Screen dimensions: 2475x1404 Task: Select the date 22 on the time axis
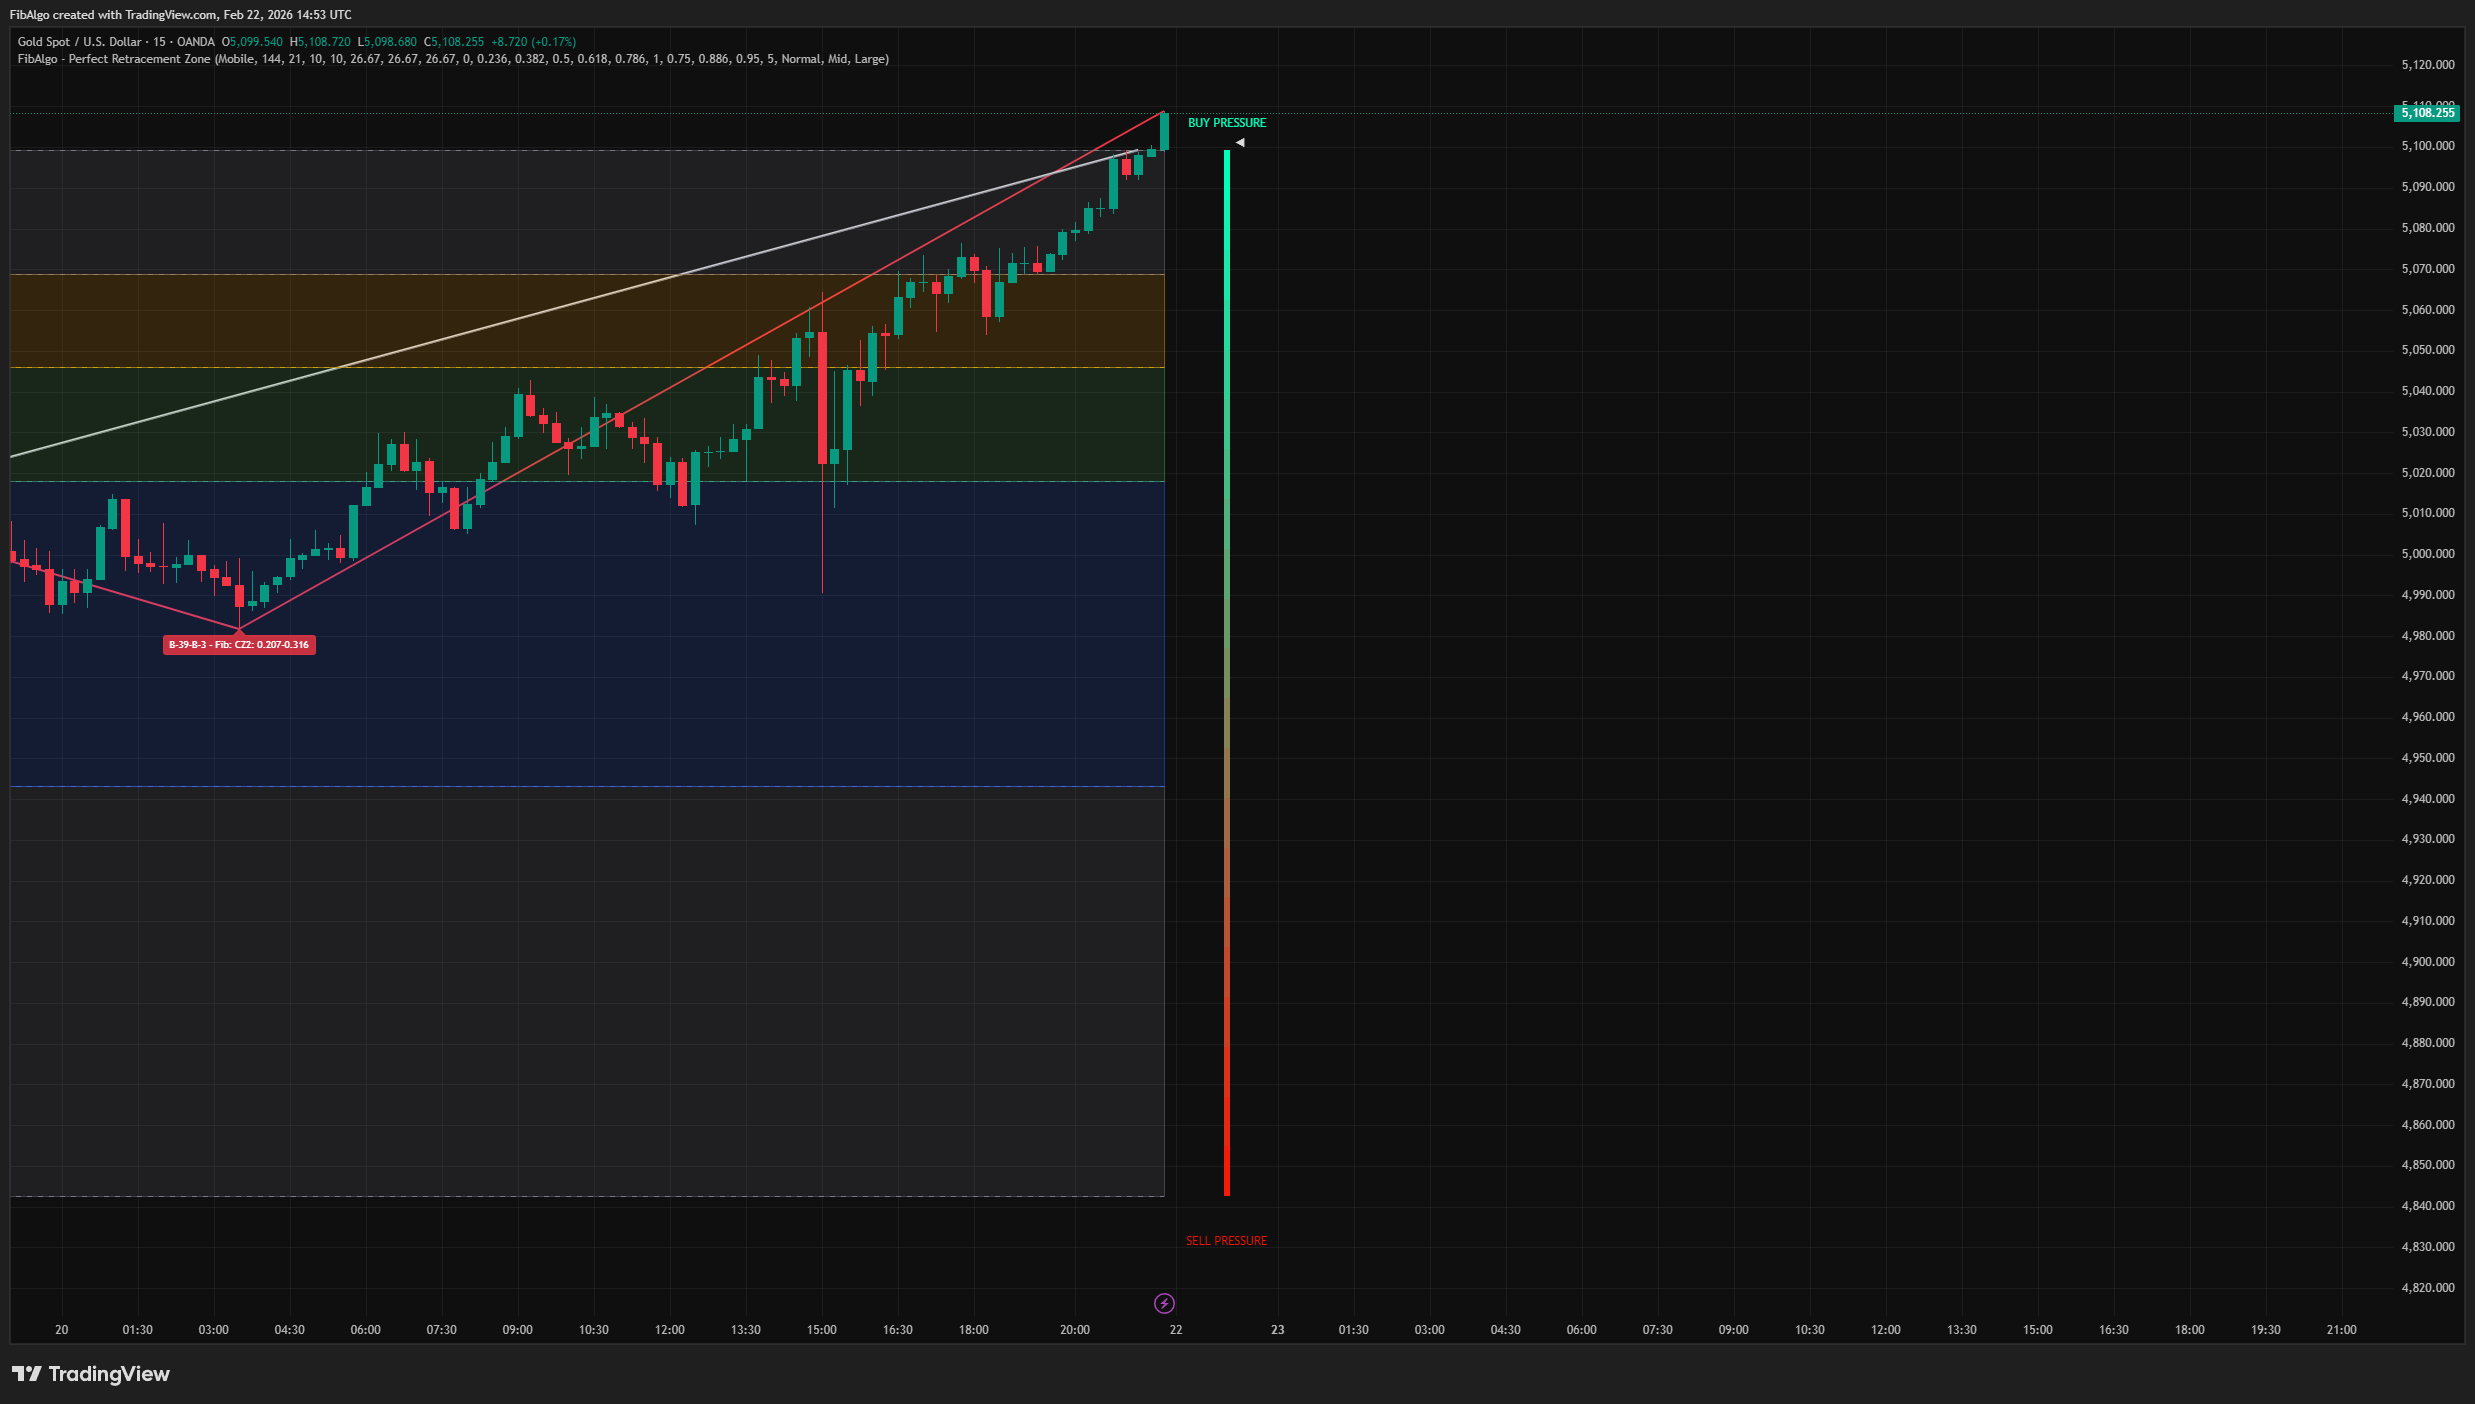(x=1175, y=1329)
